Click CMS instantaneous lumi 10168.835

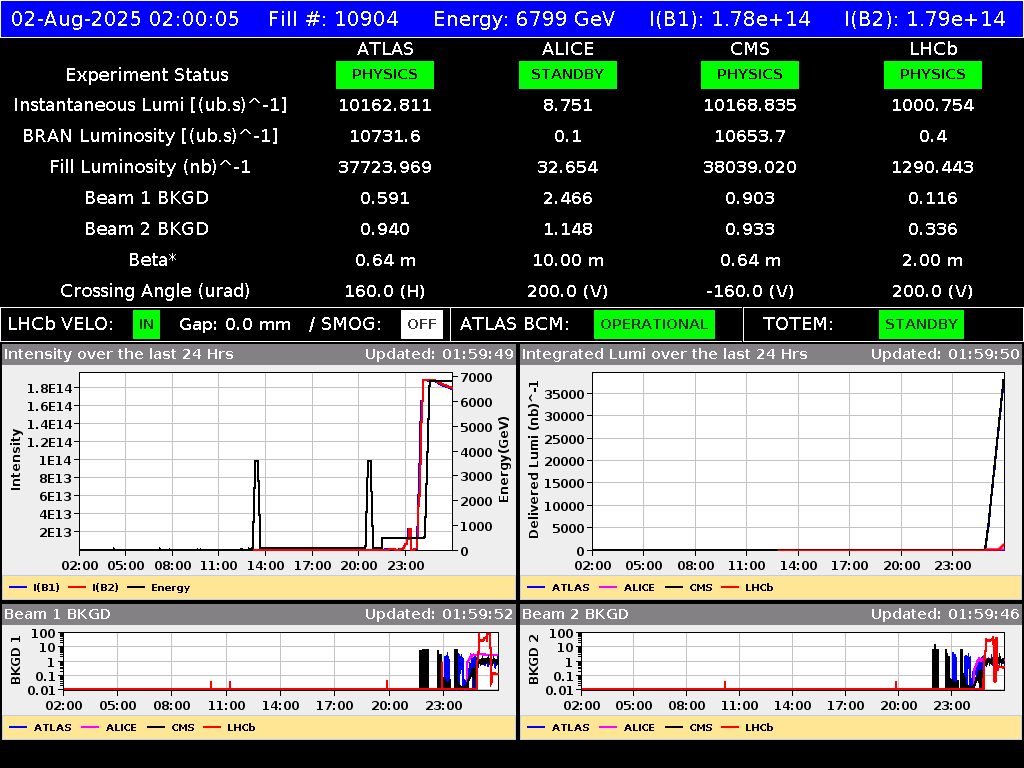tap(750, 105)
